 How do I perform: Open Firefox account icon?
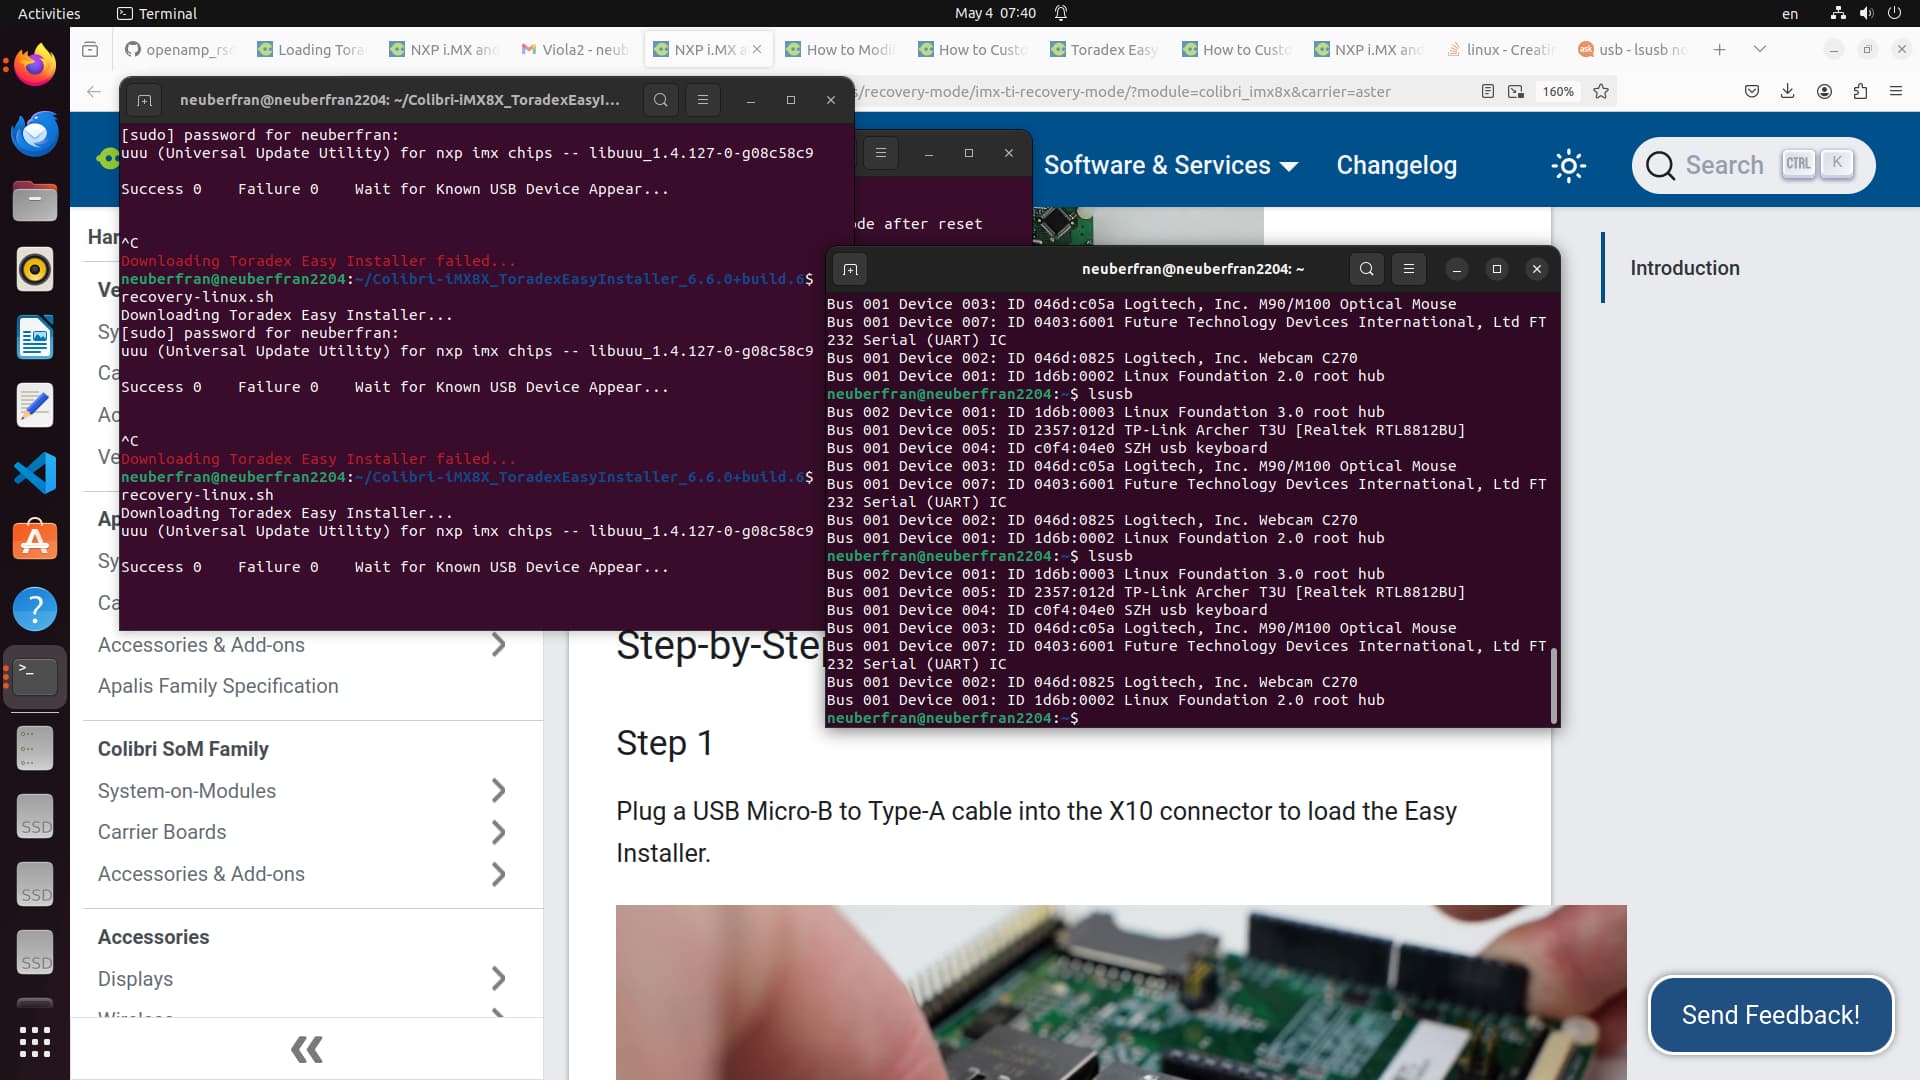click(1824, 91)
